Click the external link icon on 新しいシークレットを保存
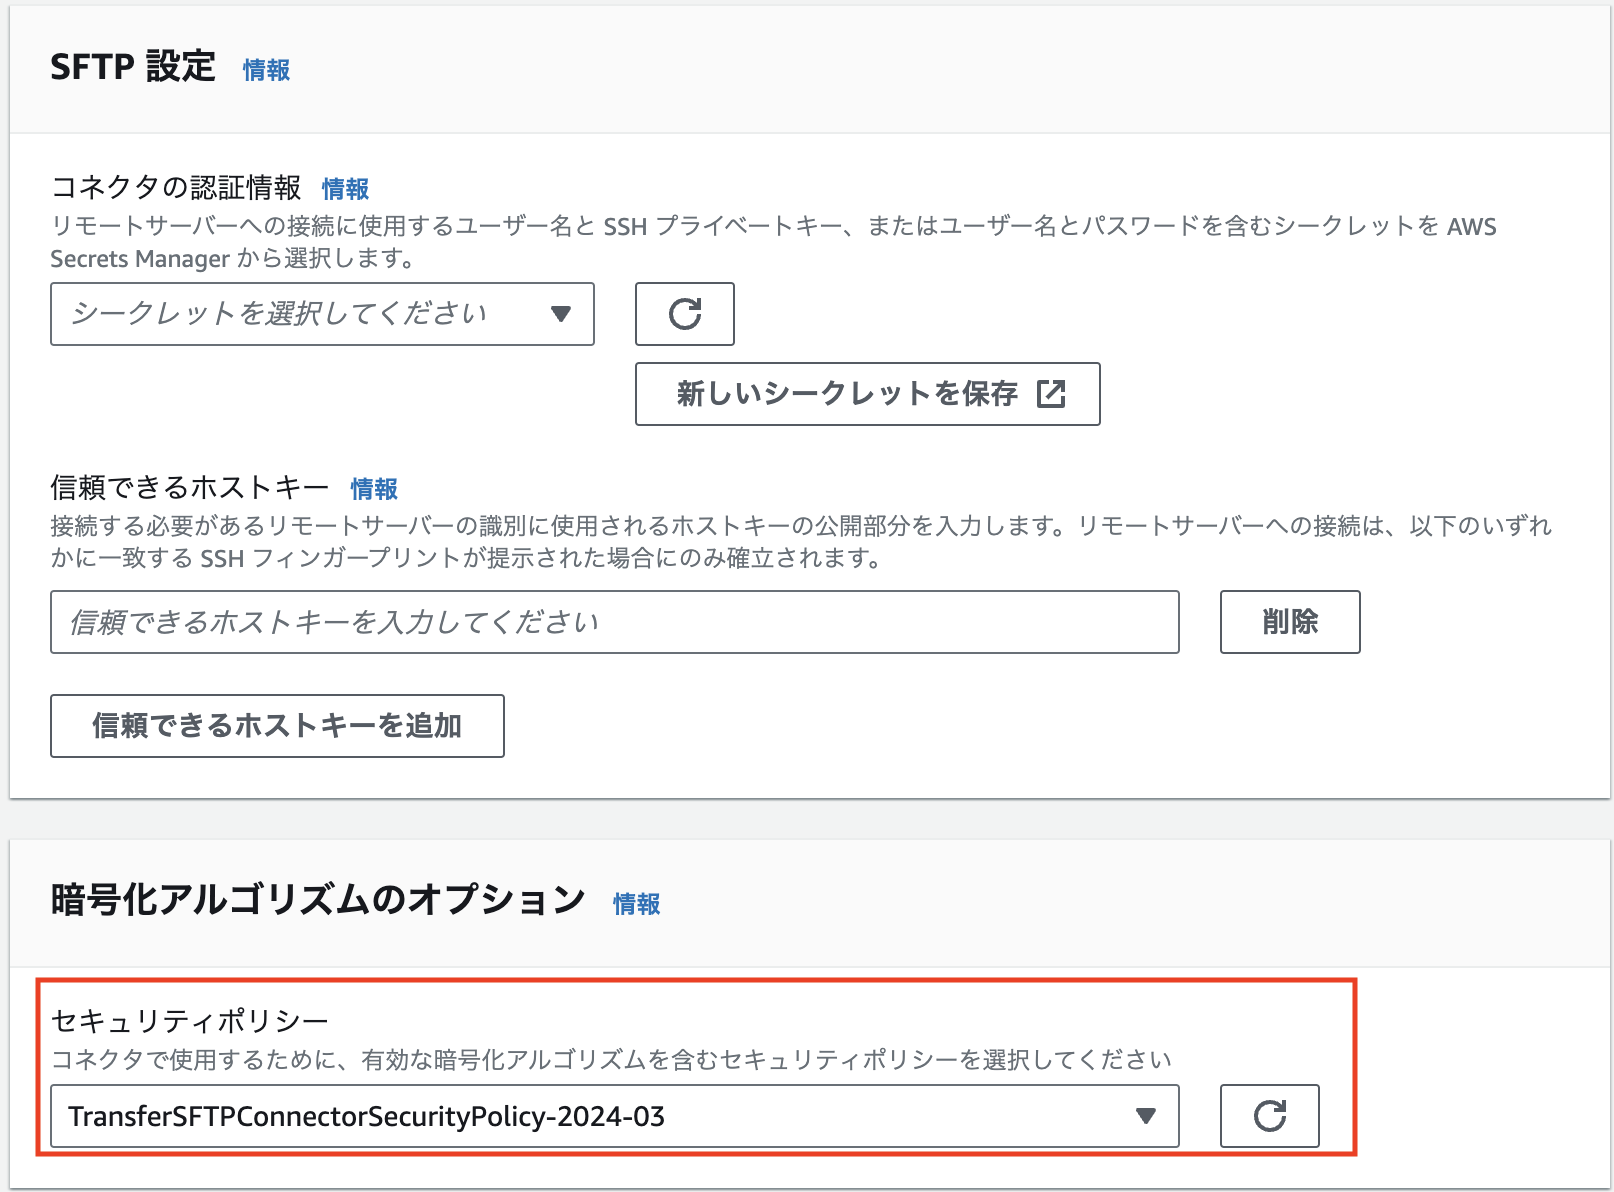Image resolution: width=1614 pixels, height=1192 pixels. [1051, 394]
